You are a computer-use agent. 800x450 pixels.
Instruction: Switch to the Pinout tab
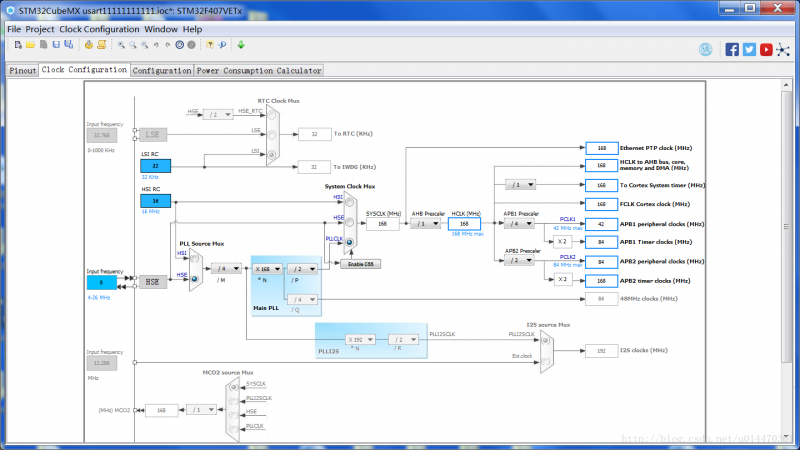tap(22, 71)
